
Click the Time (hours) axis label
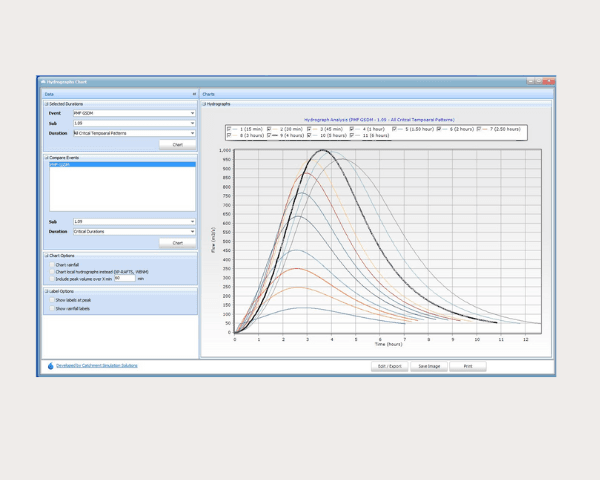[x=388, y=344]
